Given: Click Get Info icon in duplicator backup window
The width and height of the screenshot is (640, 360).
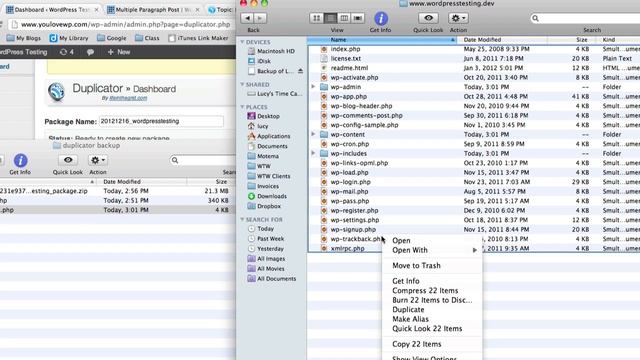Looking at the screenshot, I should point(20,160).
